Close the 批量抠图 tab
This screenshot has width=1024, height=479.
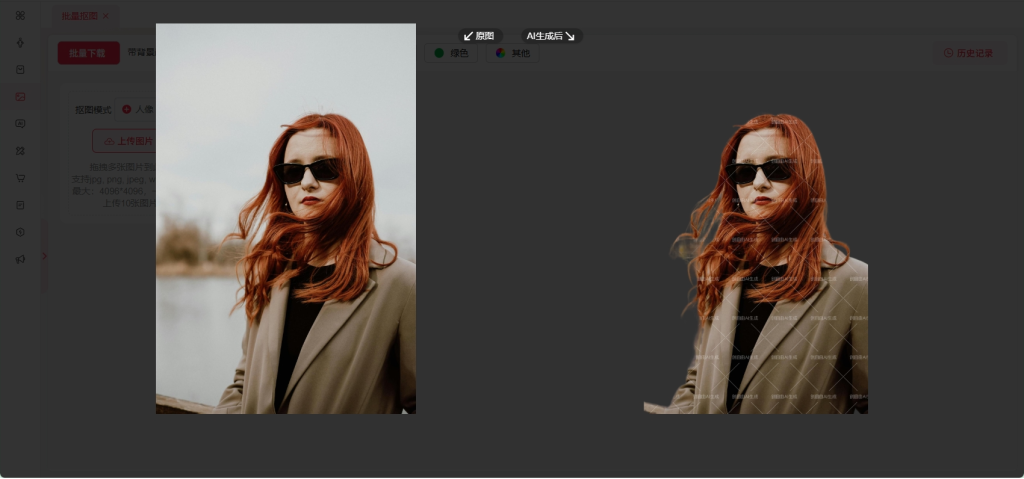point(106,16)
